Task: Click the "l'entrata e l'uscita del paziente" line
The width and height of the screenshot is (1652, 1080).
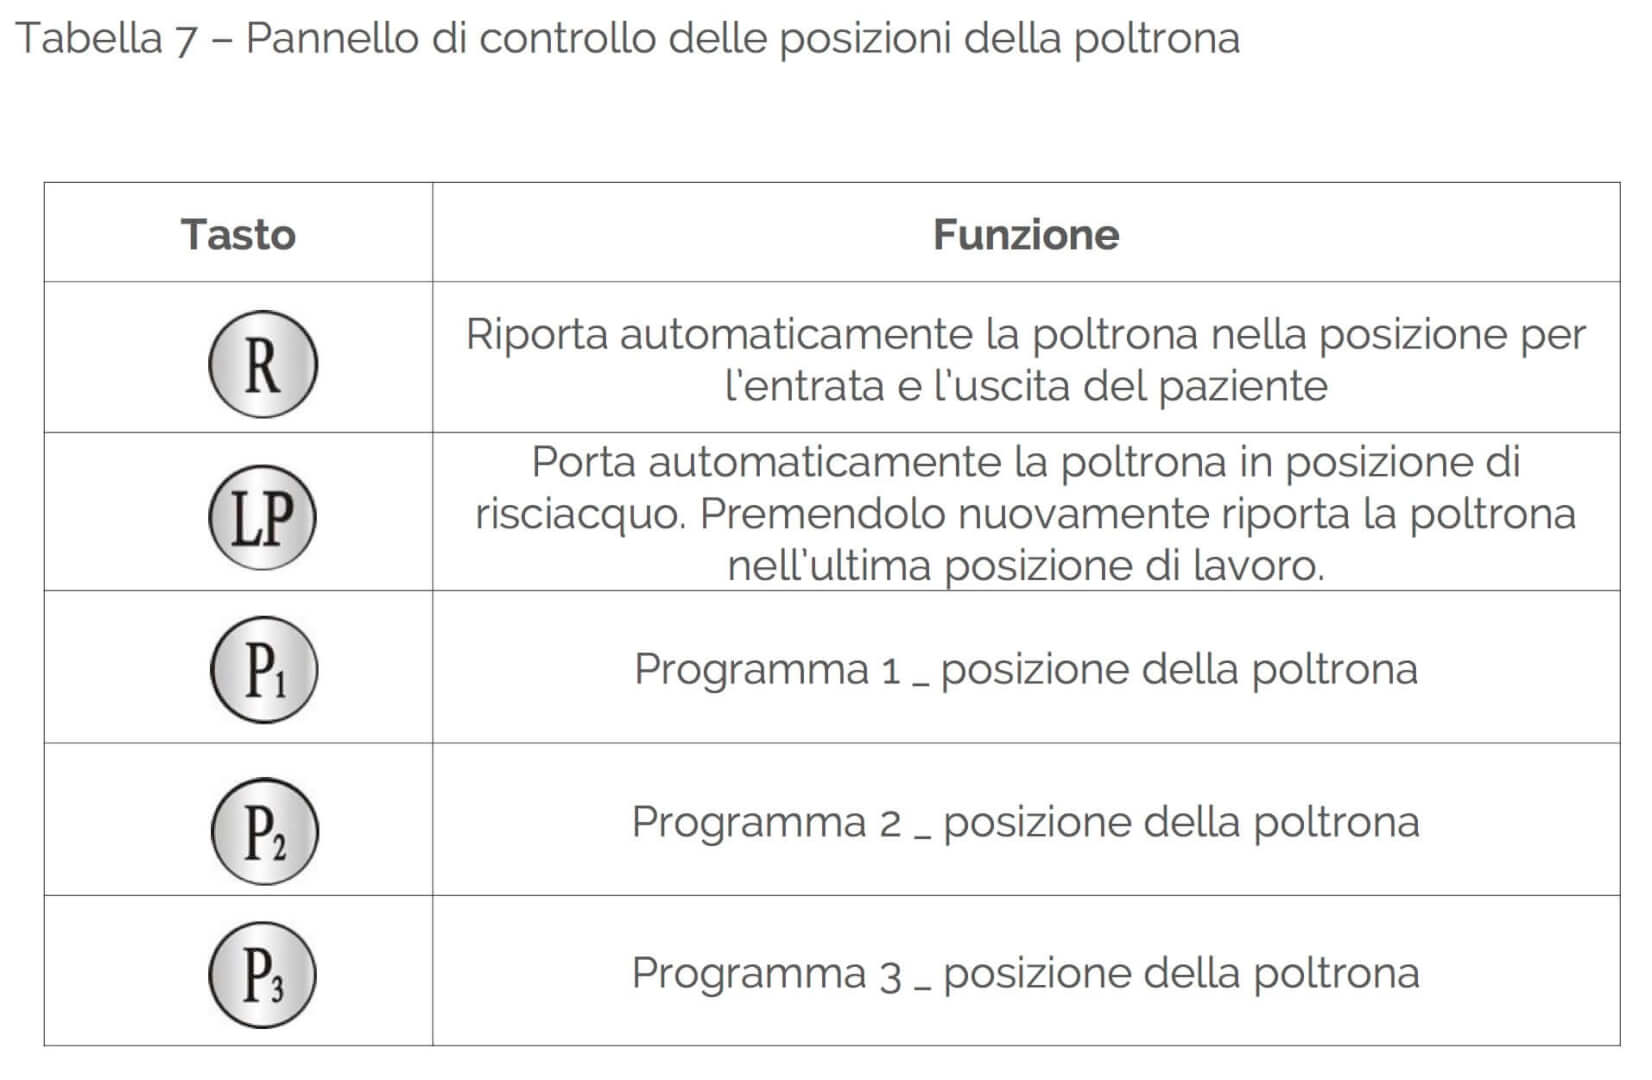Action: pos(1026,386)
